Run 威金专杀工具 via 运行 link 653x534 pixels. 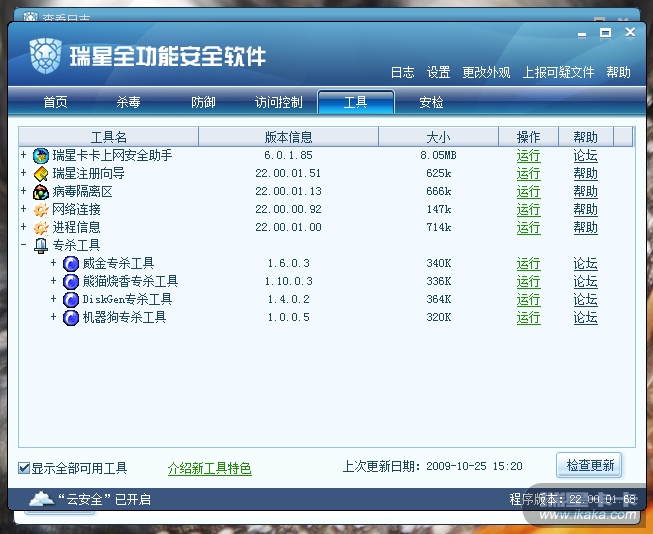click(x=528, y=264)
